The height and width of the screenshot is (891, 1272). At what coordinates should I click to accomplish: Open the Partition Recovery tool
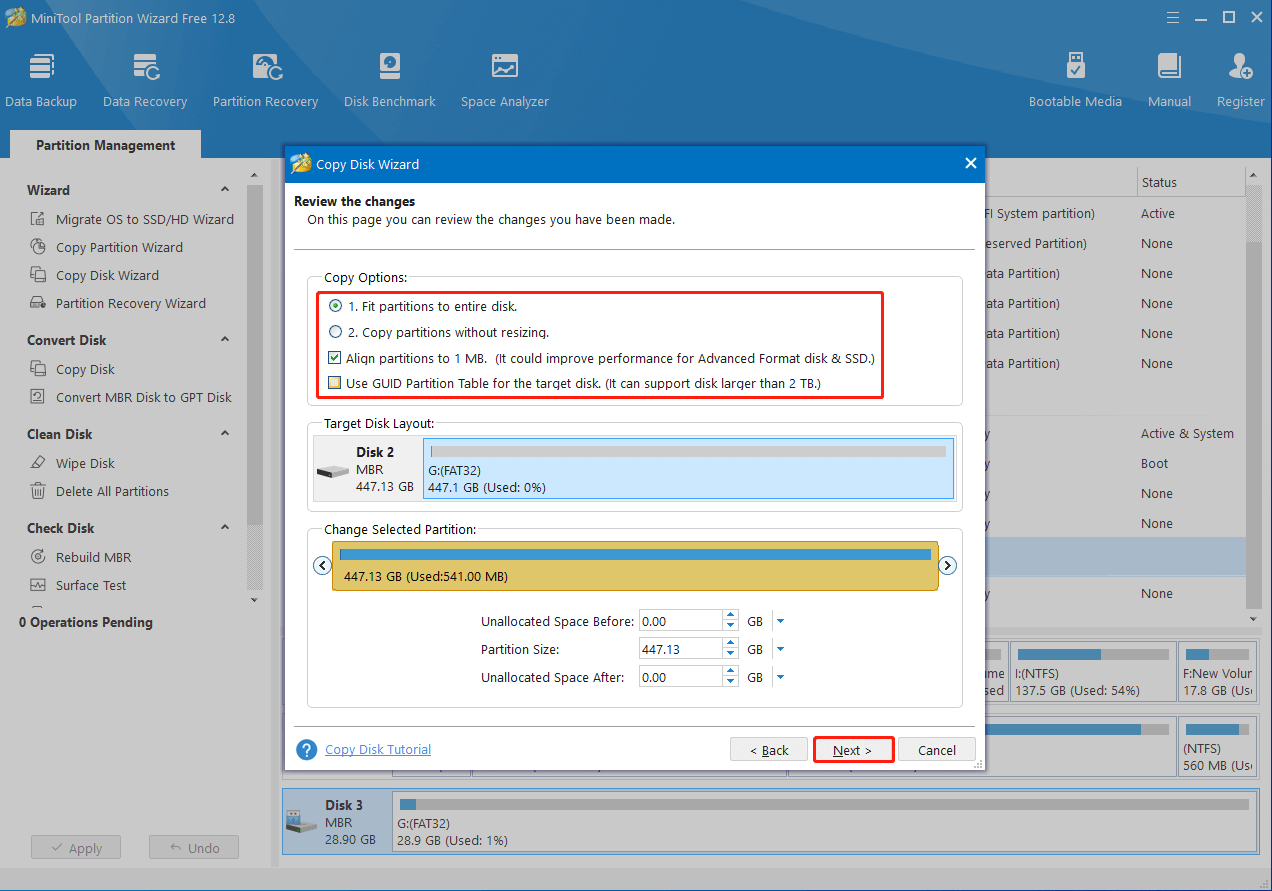pos(265,80)
